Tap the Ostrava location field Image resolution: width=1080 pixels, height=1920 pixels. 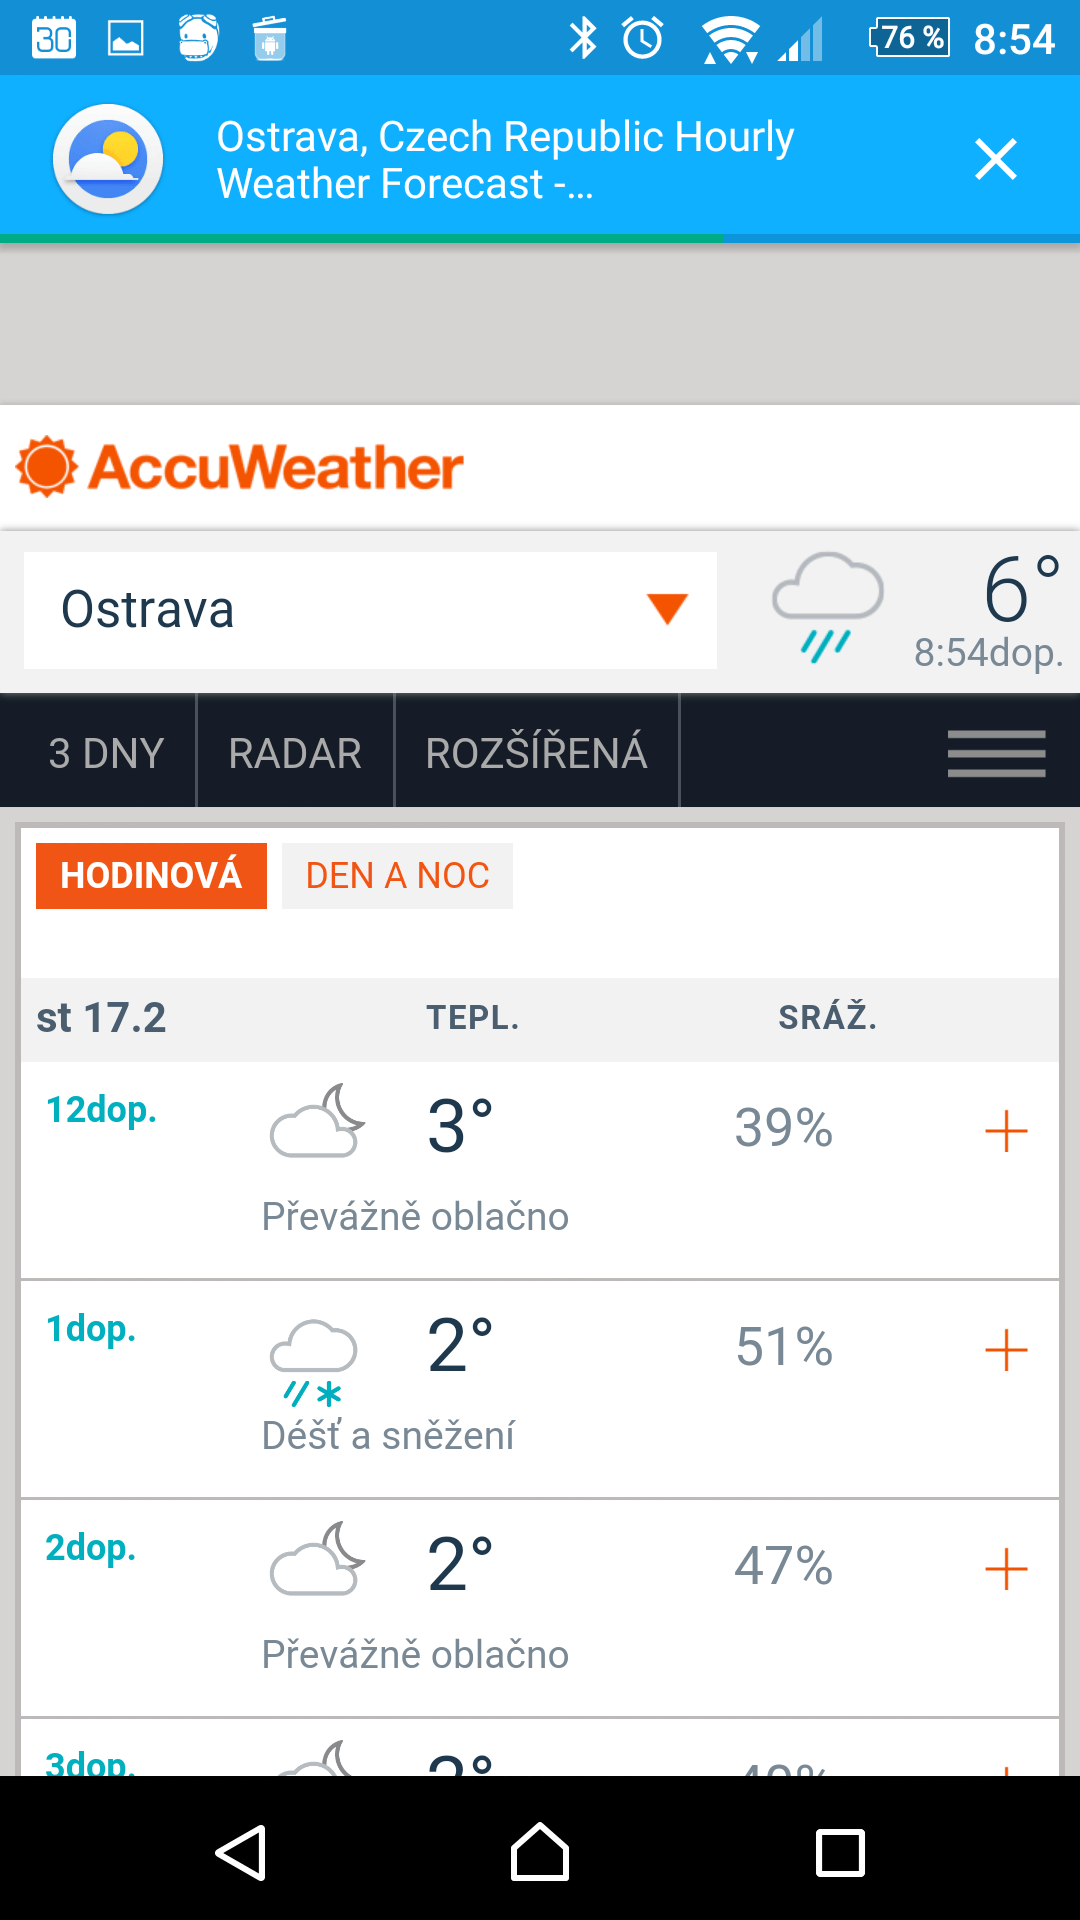(370, 610)
